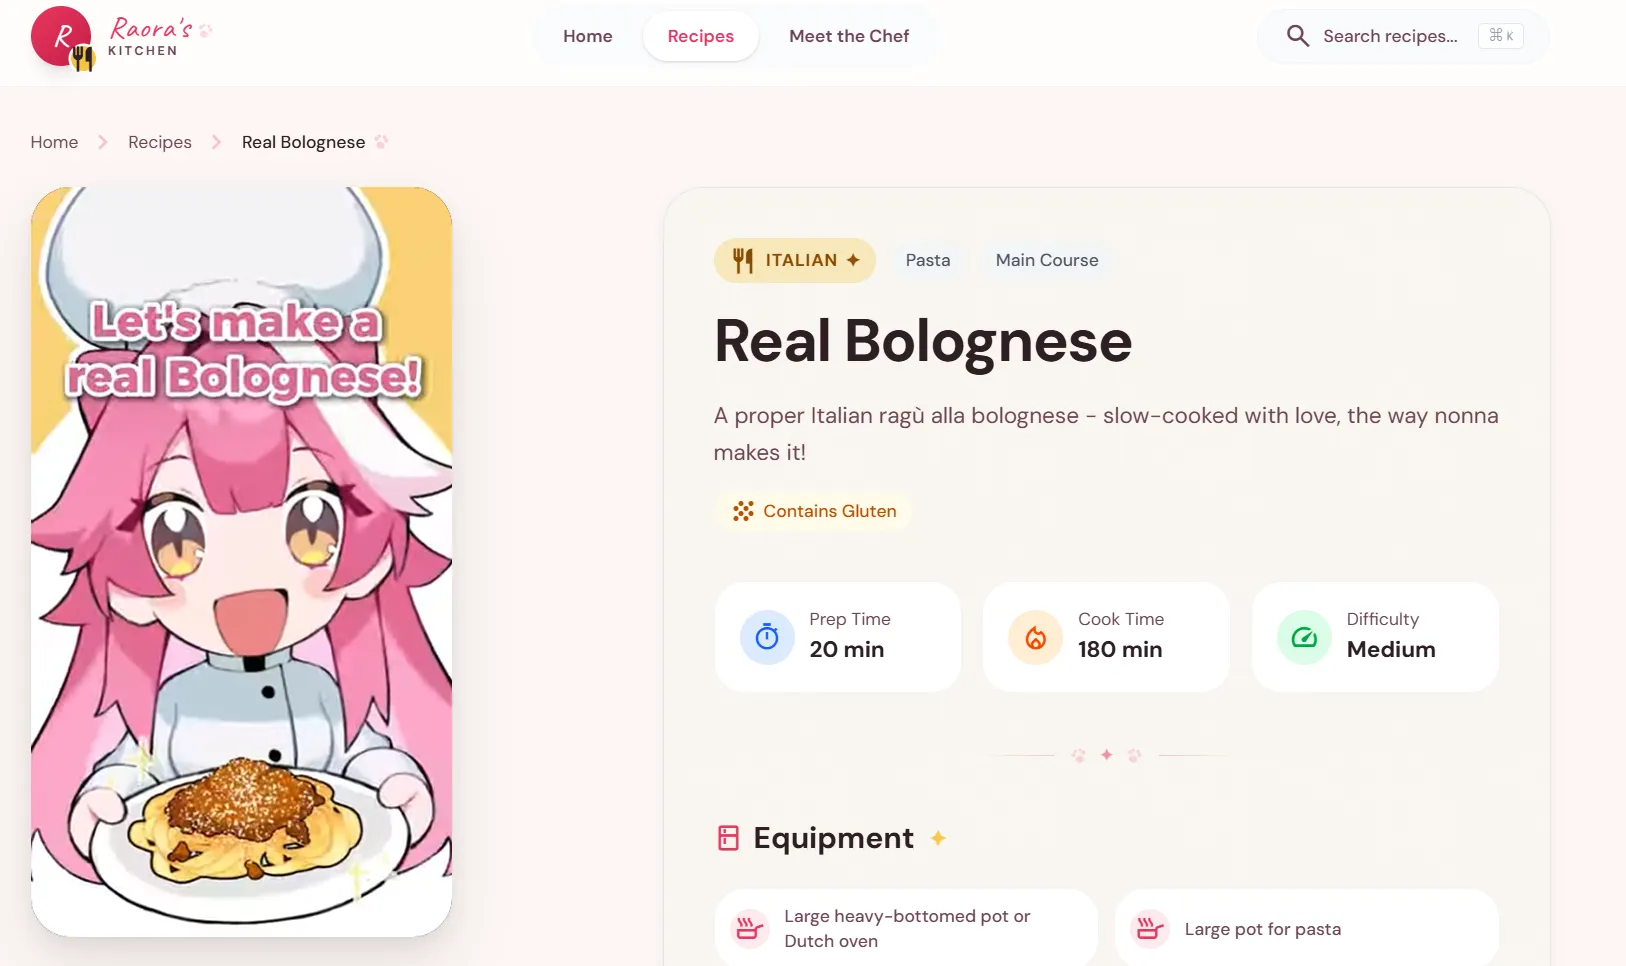Click the Large pot for pasta icon
The image size is (1626, 966).
(x=1149, y=928)
